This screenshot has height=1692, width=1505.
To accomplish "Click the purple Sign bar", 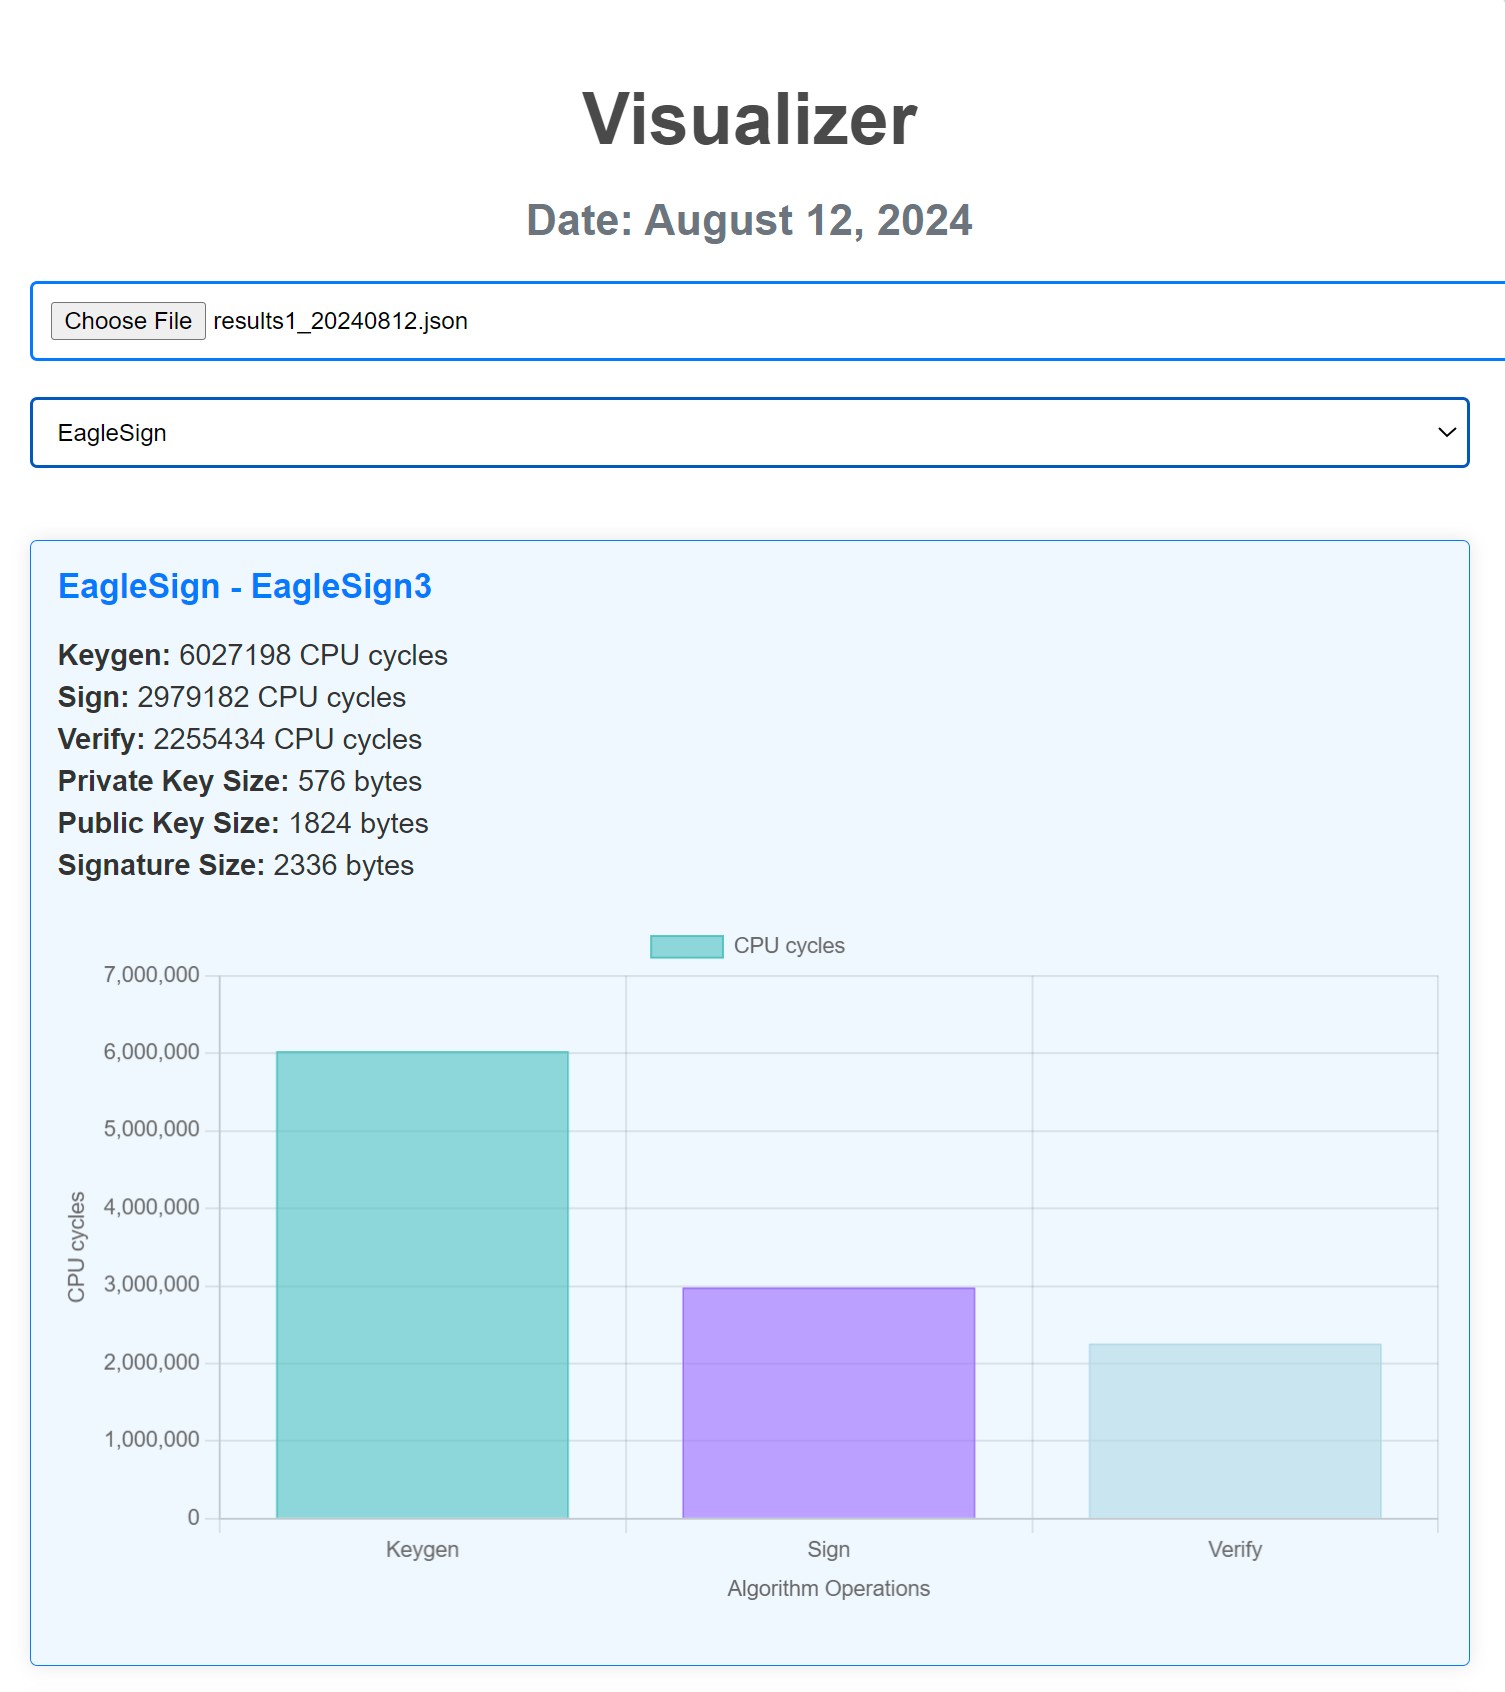I will point(829,1403).
